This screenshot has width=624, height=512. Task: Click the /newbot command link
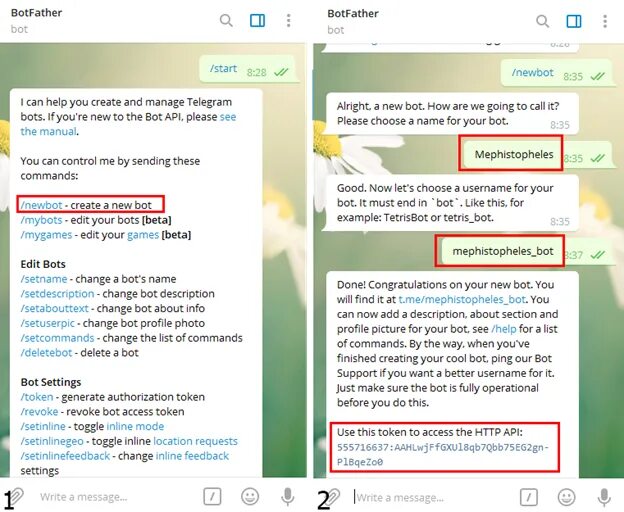(x=41, y=205)
